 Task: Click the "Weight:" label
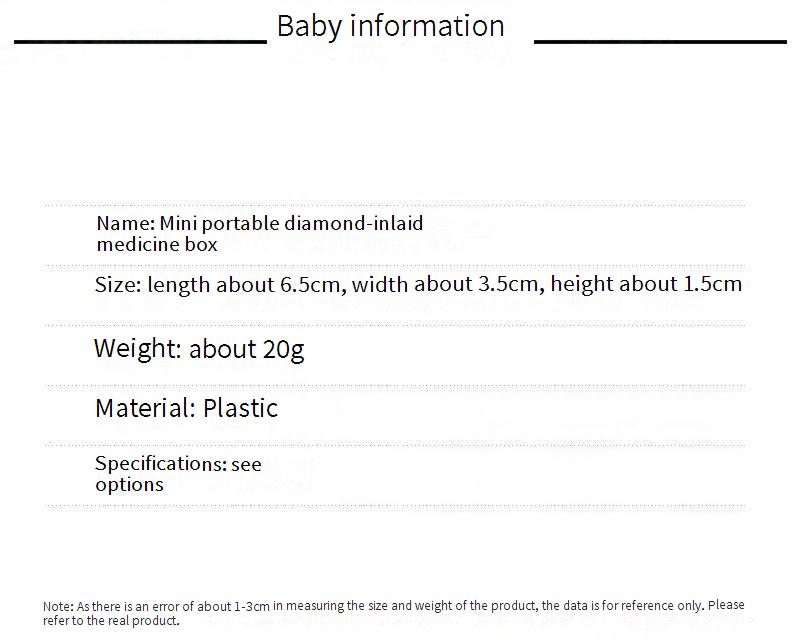pyautogui.click(x=137, y=349)
